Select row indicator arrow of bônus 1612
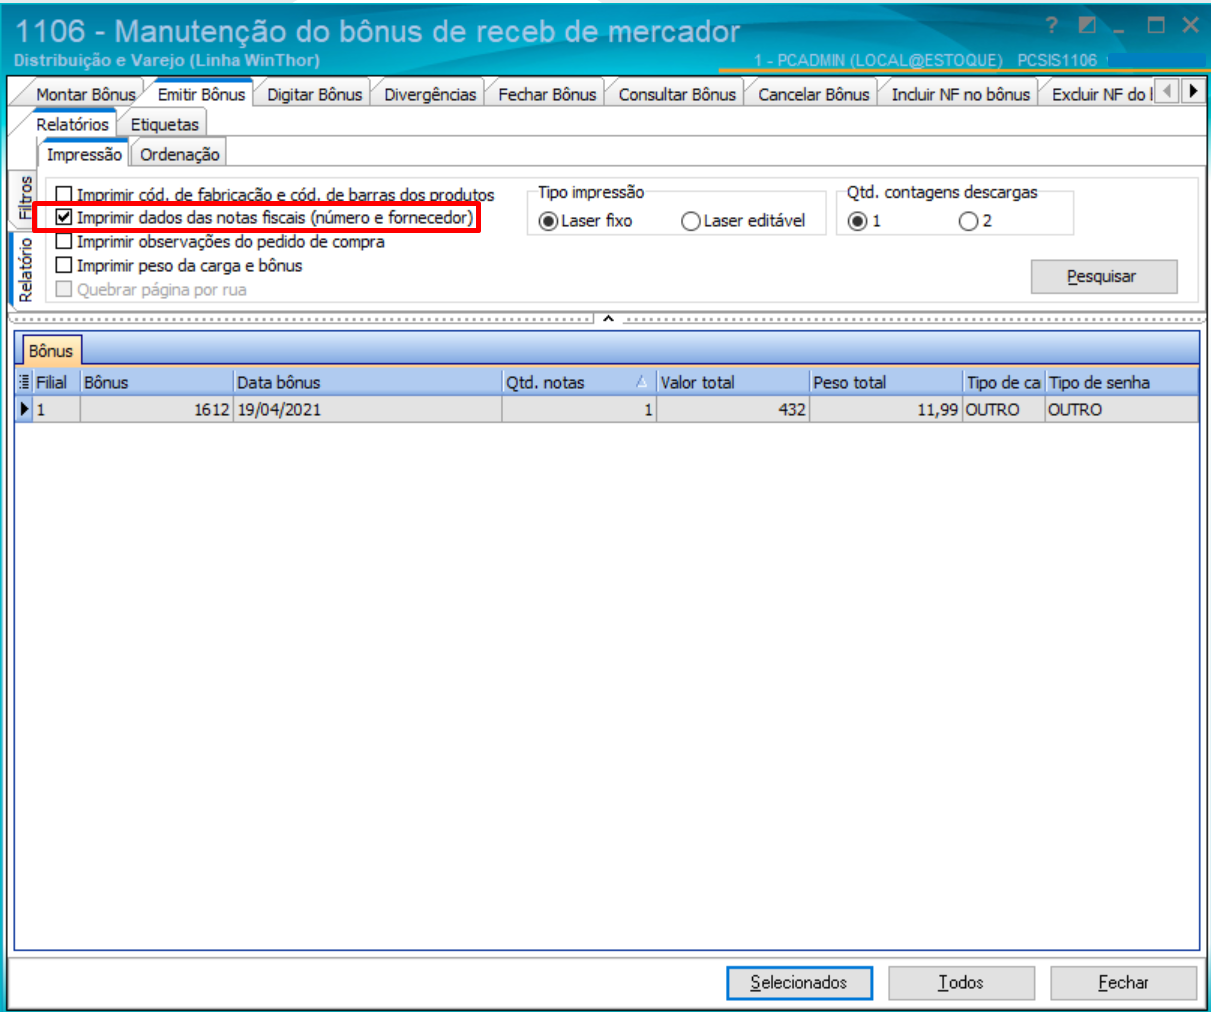This screenshot has width=1211, height=1012. 24,409
